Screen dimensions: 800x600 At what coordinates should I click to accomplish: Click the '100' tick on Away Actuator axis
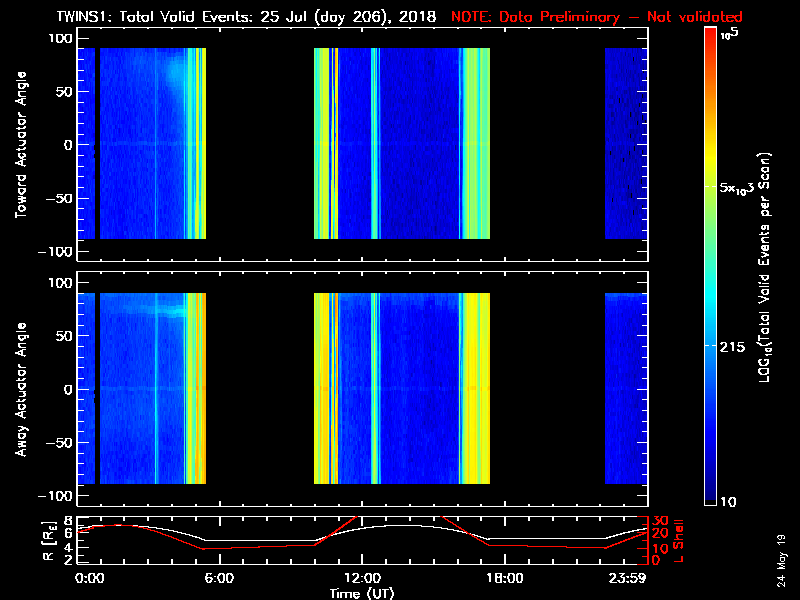61,283
